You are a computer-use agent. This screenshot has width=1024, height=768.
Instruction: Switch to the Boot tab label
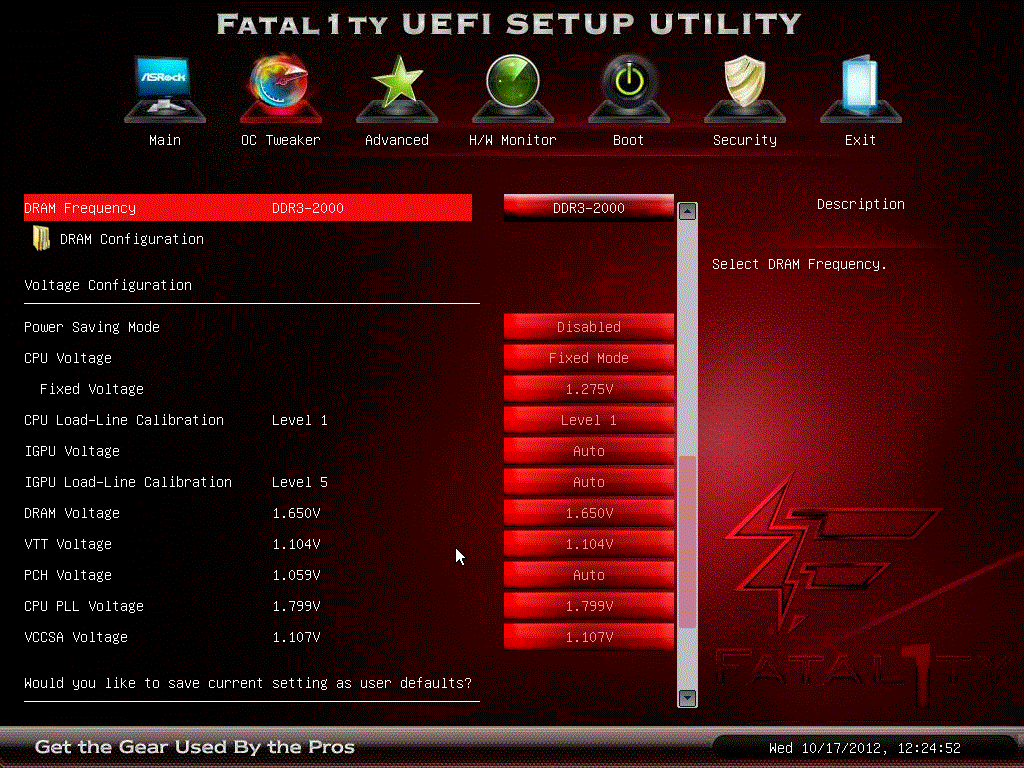tap(628, 140)
